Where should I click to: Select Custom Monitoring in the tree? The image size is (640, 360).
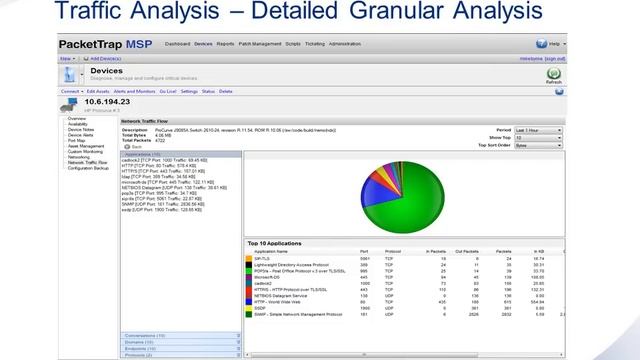85,151
